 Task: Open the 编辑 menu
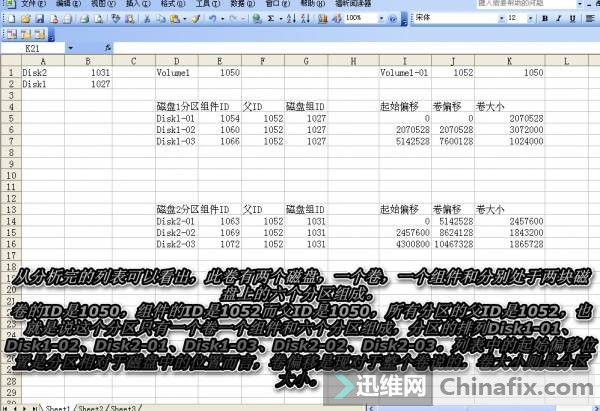click(x=68, y=4)
